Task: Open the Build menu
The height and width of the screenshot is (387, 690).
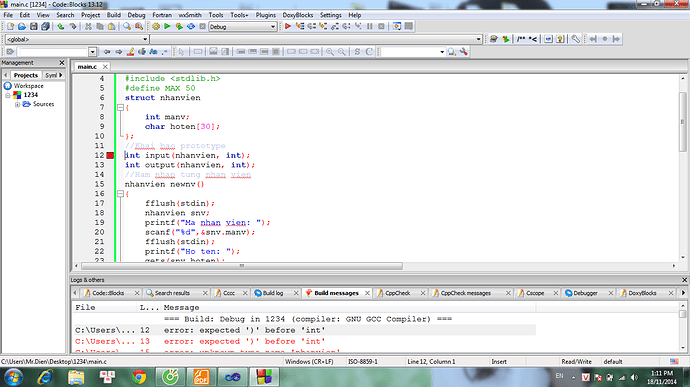Action: 114,15
